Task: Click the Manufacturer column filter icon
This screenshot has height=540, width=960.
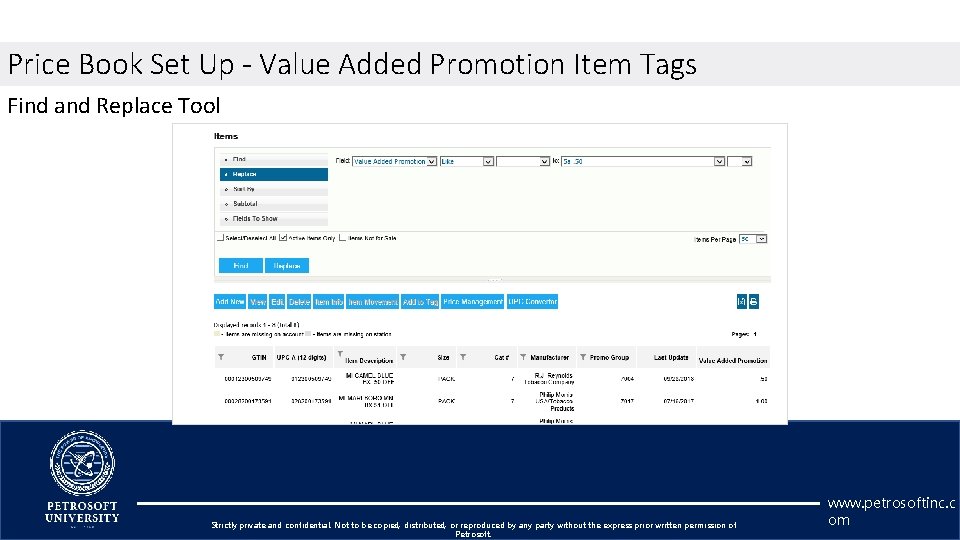Action: (x=523, y=357)
